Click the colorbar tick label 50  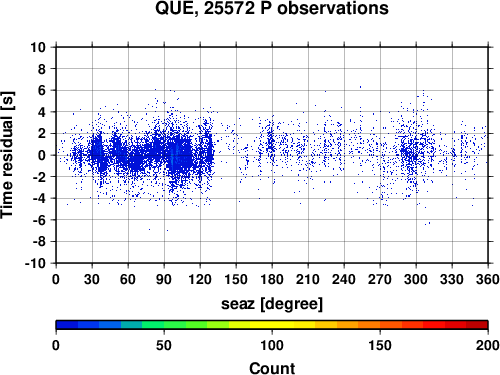point(164,345)
